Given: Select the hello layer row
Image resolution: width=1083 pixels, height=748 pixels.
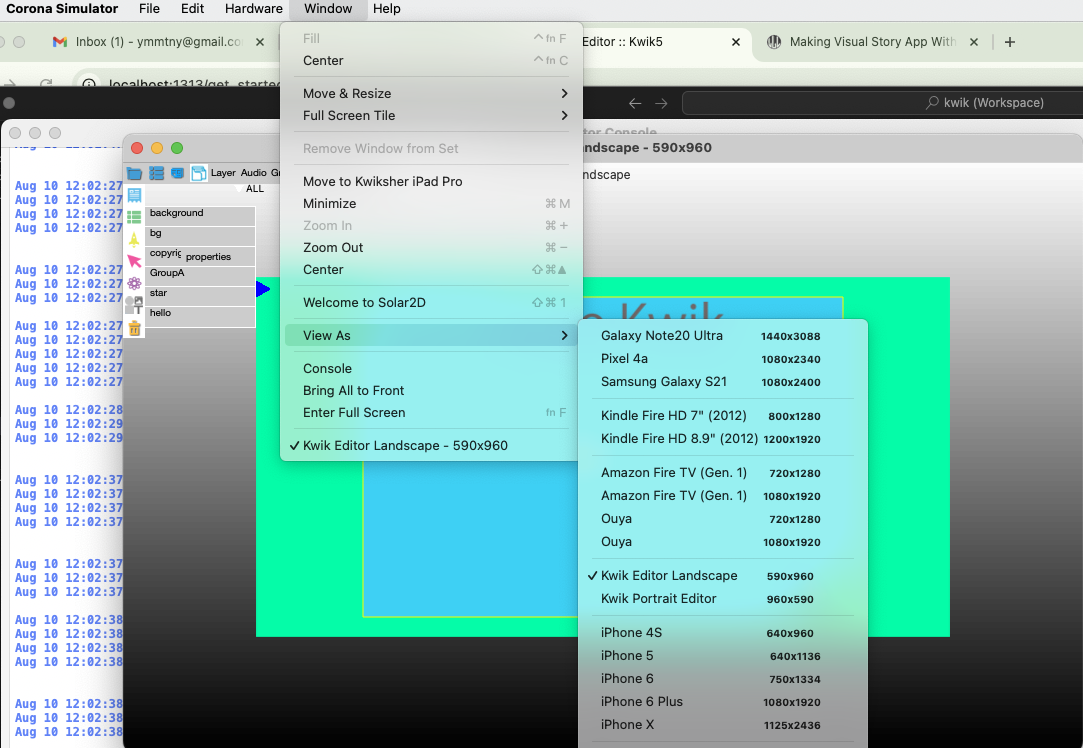Looking at the screenshot, I should click(200, 316).
